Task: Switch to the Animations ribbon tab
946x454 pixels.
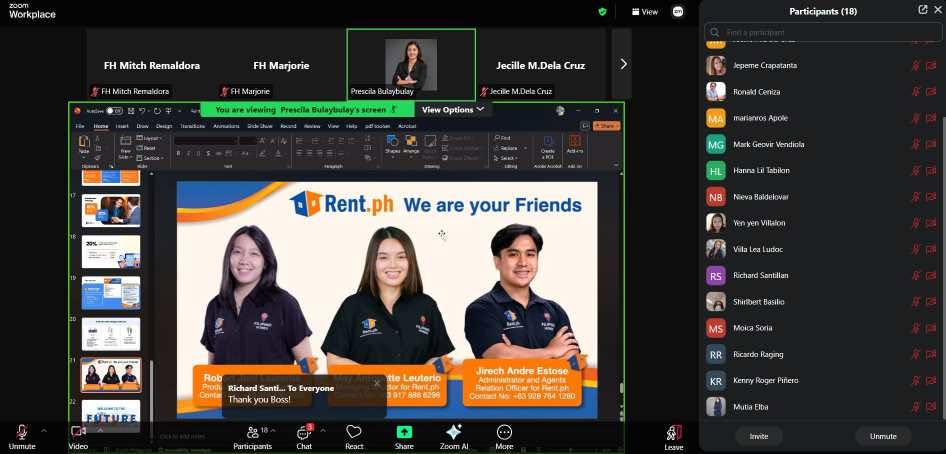Action: [x=226, y=126]
